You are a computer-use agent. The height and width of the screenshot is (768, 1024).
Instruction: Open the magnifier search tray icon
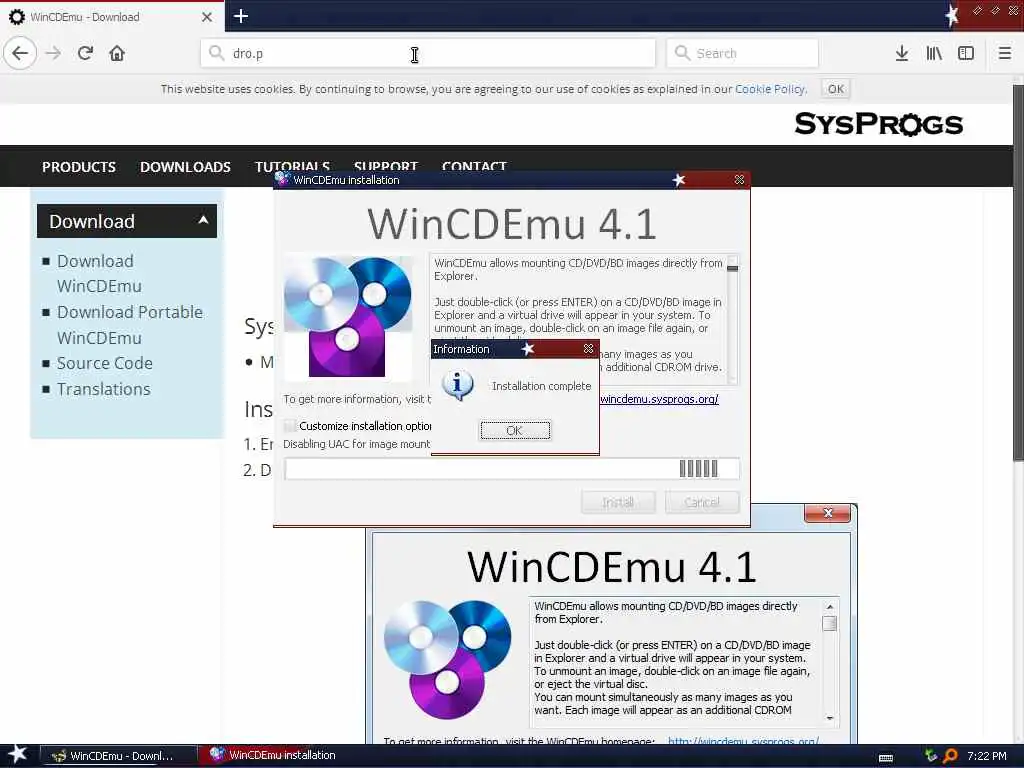[950, 756]
